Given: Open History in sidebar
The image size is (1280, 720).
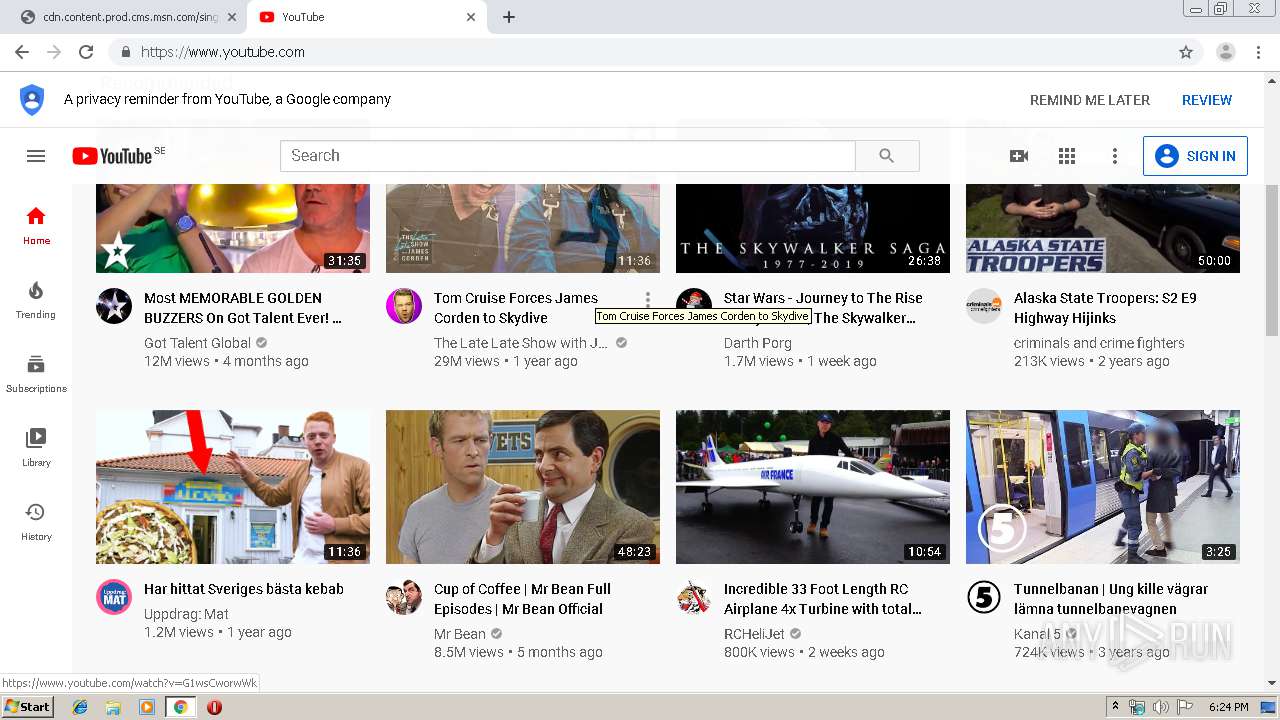Looking at the screenshot, I should [x=36, y=521].
